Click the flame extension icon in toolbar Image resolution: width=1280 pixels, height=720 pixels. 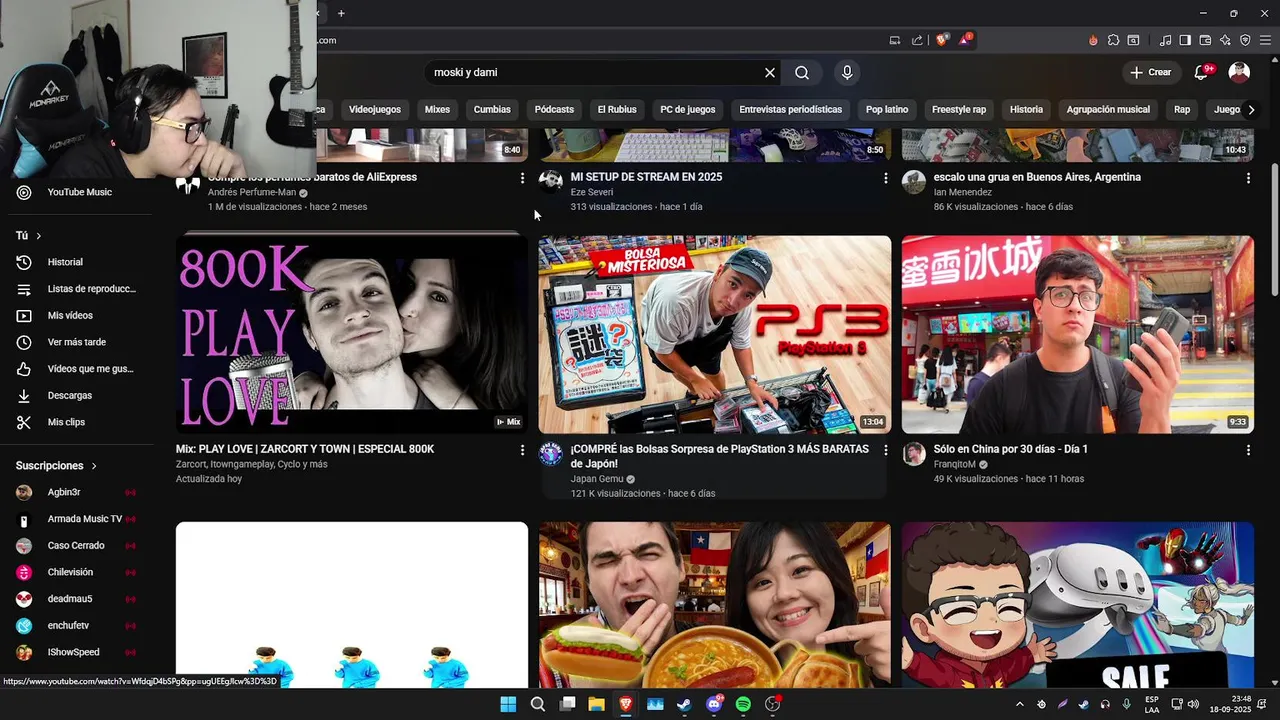coord(1093,40)
